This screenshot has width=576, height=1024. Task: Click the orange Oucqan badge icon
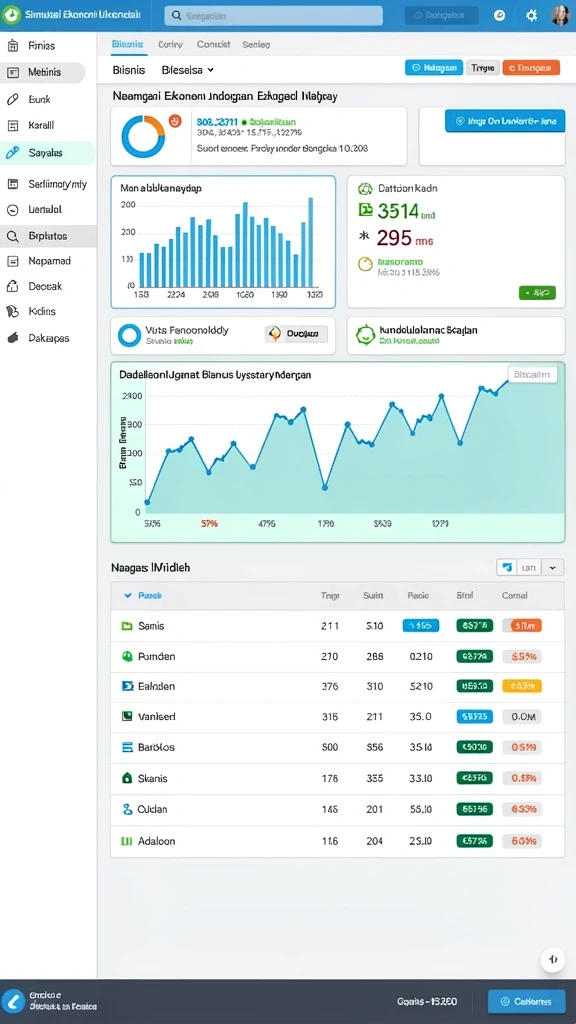[275, 334]
